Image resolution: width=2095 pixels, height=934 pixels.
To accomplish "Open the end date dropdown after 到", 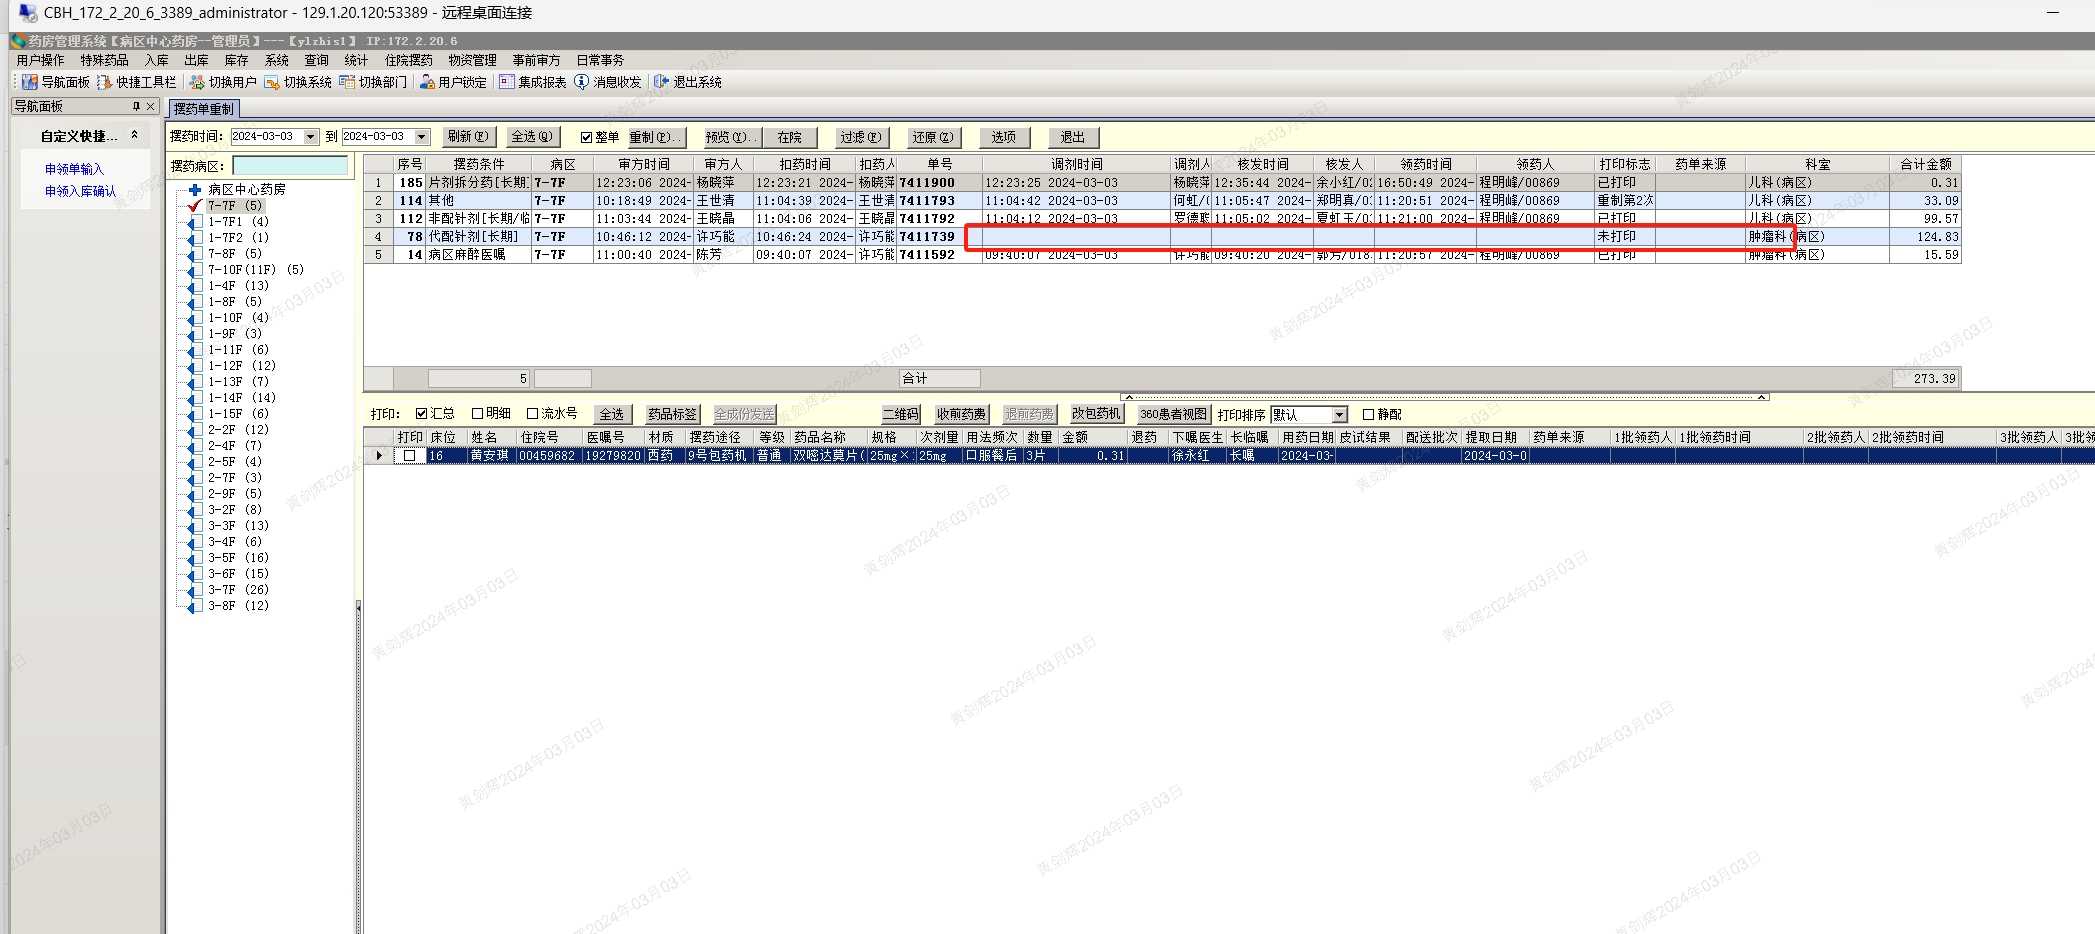I will coord(422,137).
